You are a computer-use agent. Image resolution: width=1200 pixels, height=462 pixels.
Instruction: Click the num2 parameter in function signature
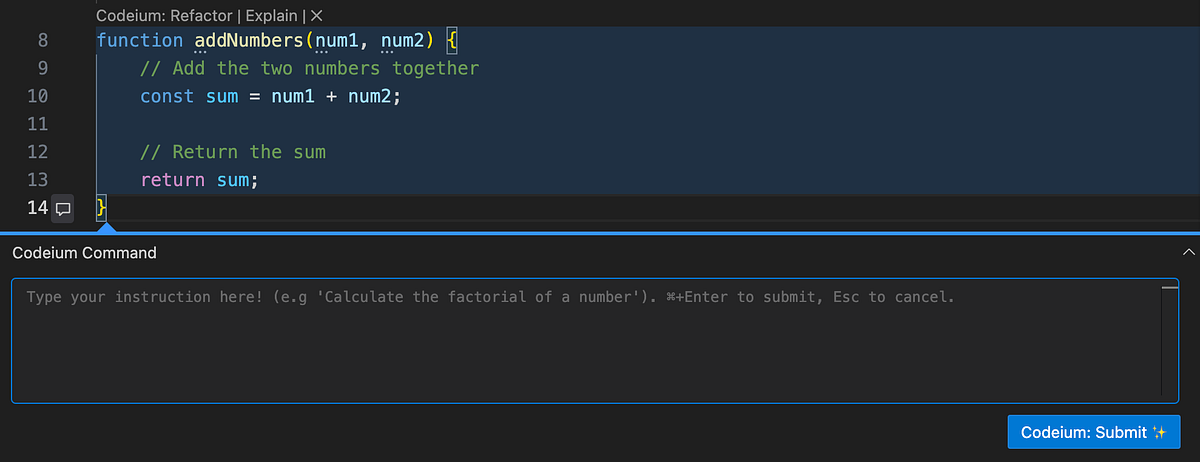point(403,41)
